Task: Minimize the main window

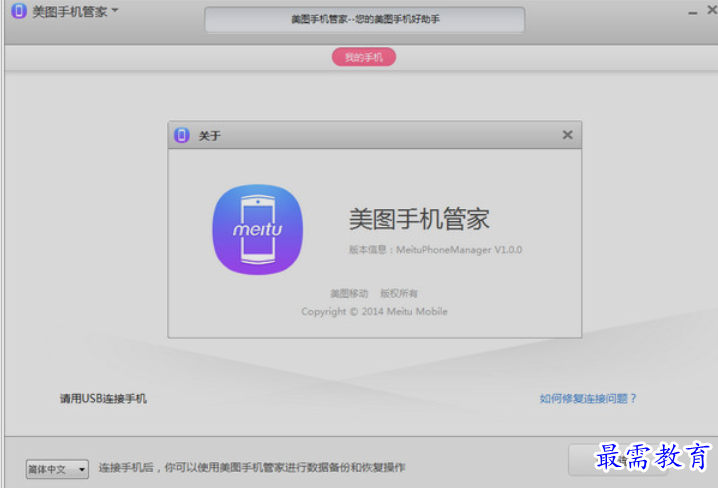Action: click(693, 13)
